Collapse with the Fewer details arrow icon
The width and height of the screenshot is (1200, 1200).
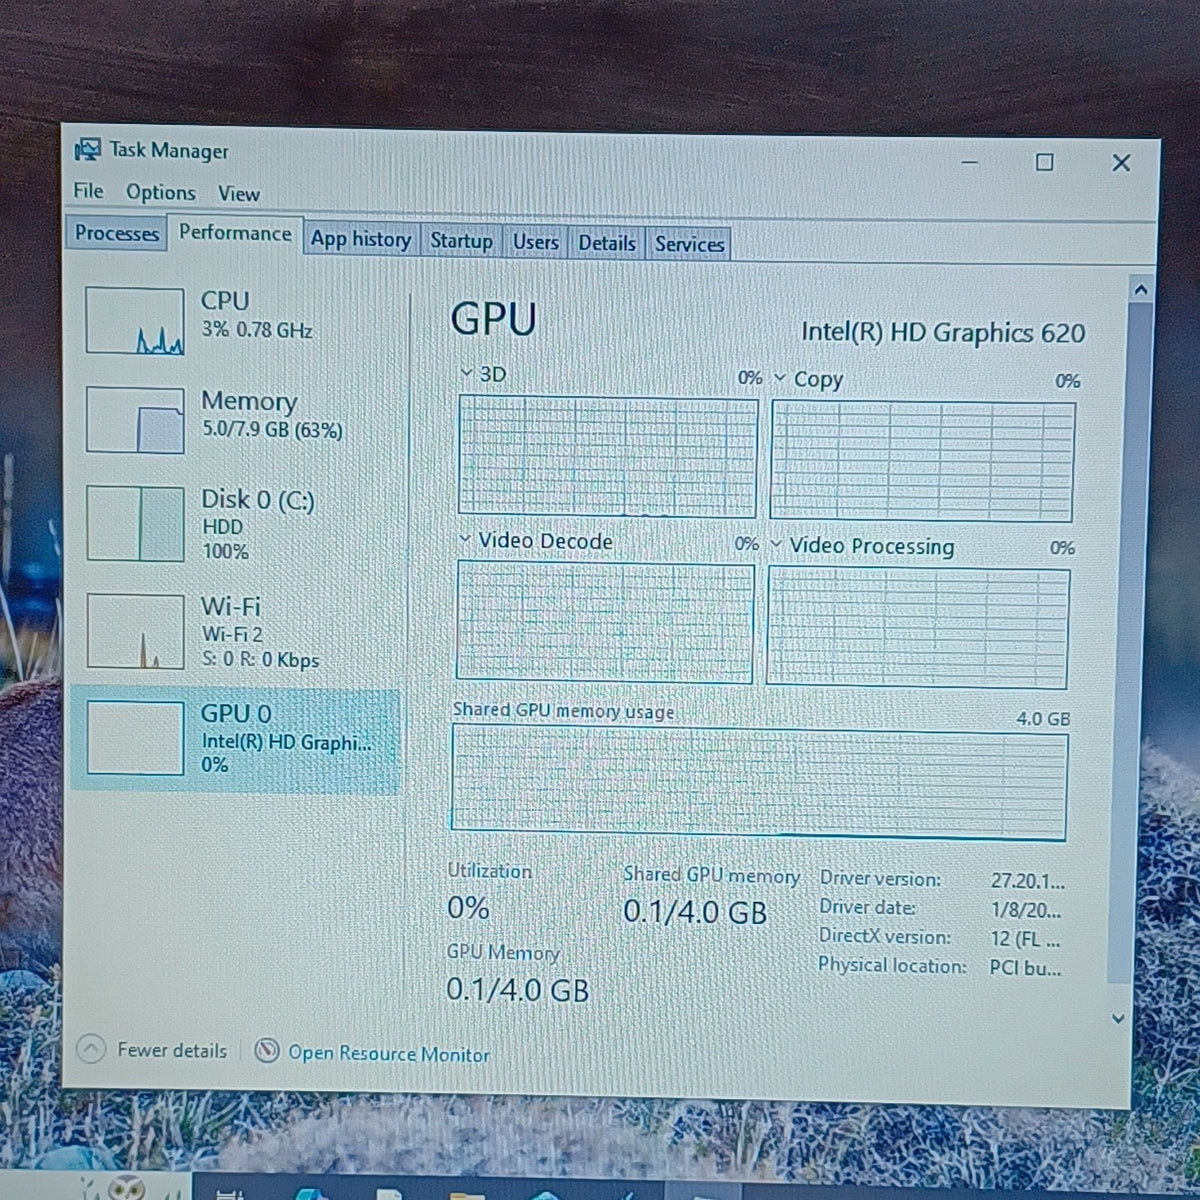point(91,1049)
